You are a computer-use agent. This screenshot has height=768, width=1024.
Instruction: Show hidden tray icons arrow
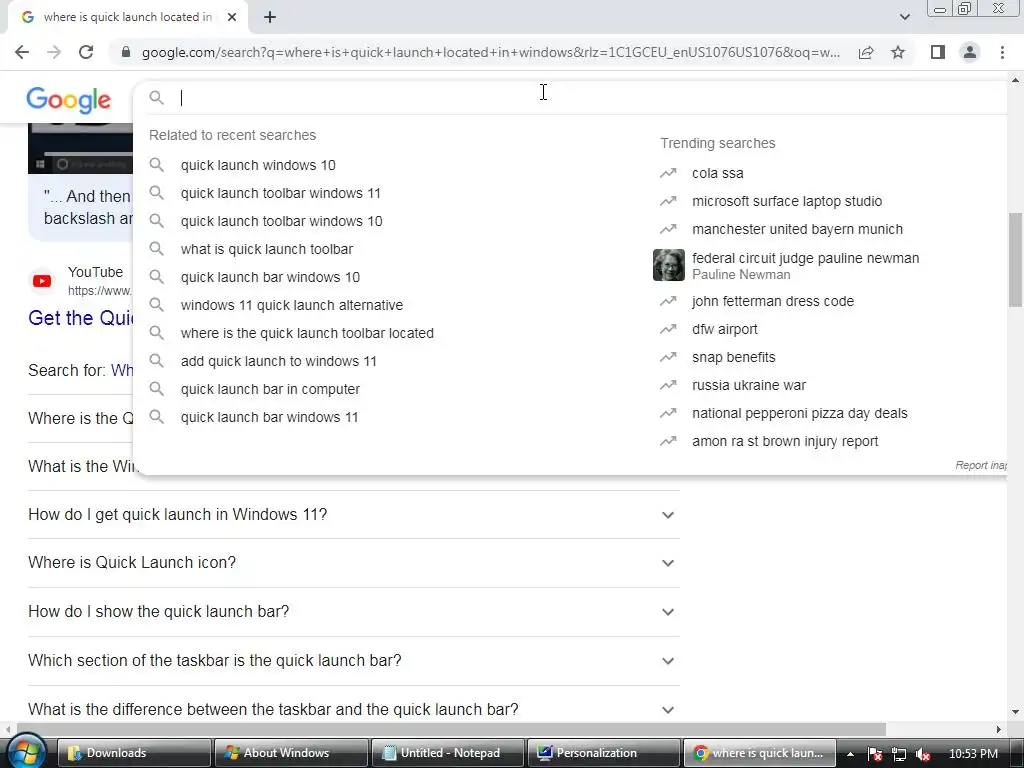point(850,754)
